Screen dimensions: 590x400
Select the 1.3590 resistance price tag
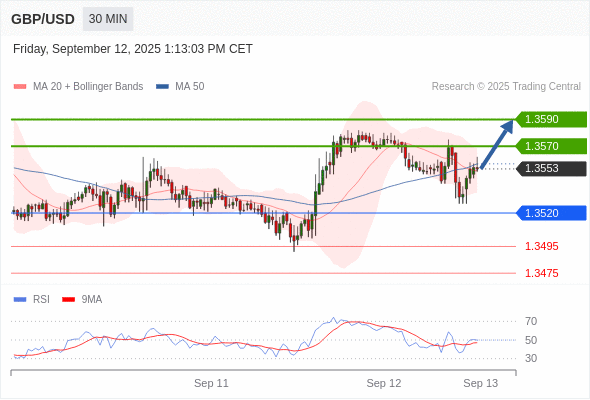click(x=551, y=119)
